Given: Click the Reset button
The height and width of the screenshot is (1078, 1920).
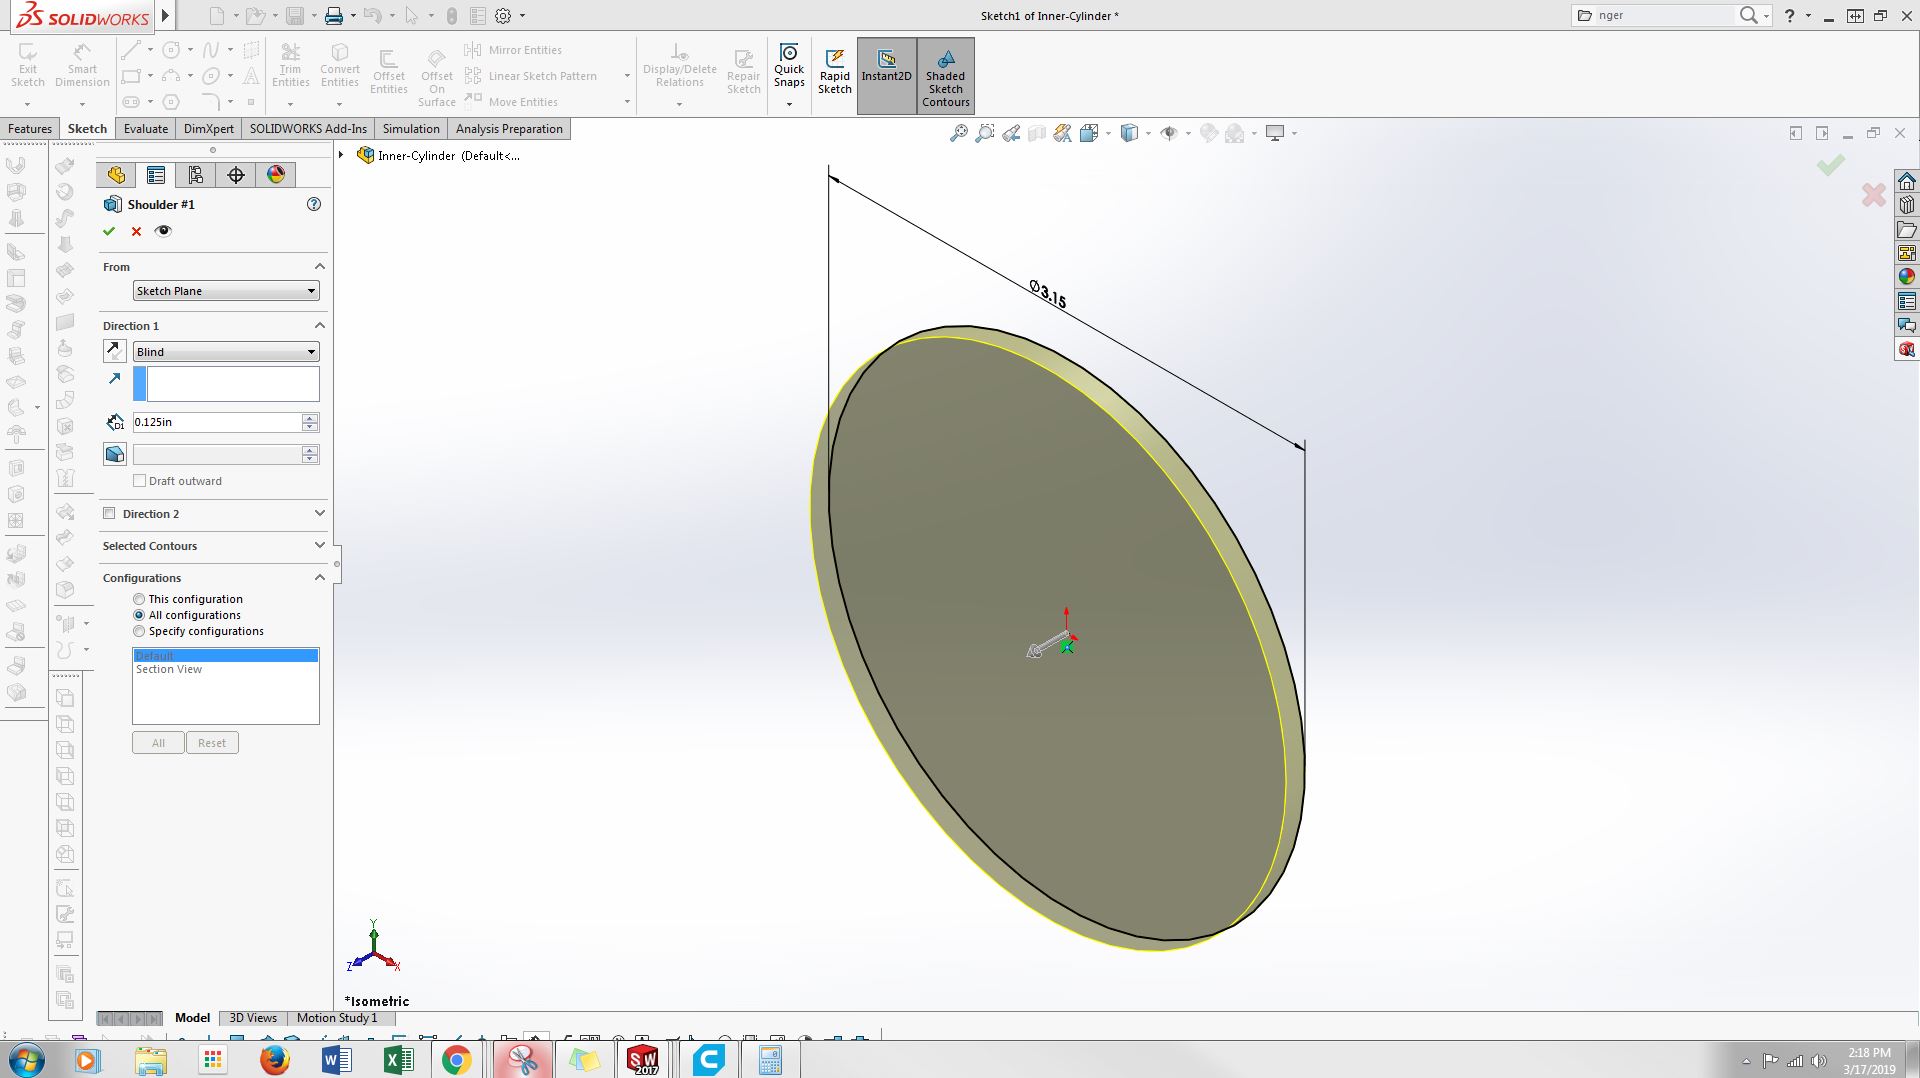Looking at the screenshot, I should 212,743.
